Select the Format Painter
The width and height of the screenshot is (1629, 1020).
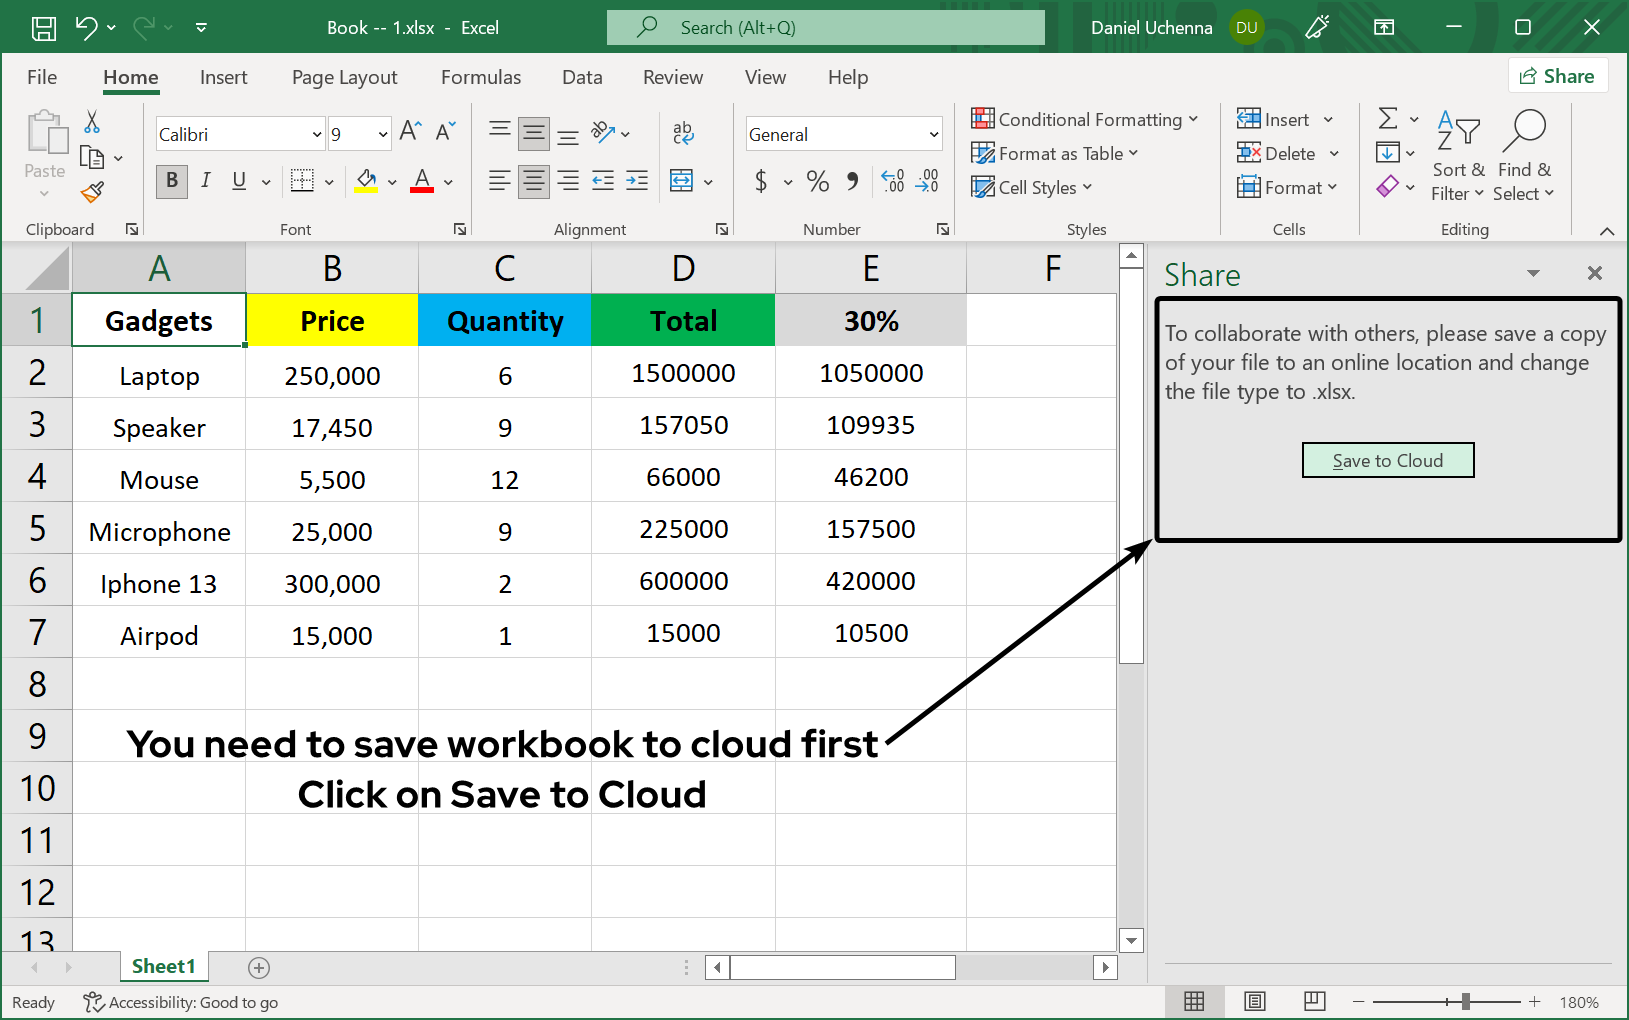point(91,191)
